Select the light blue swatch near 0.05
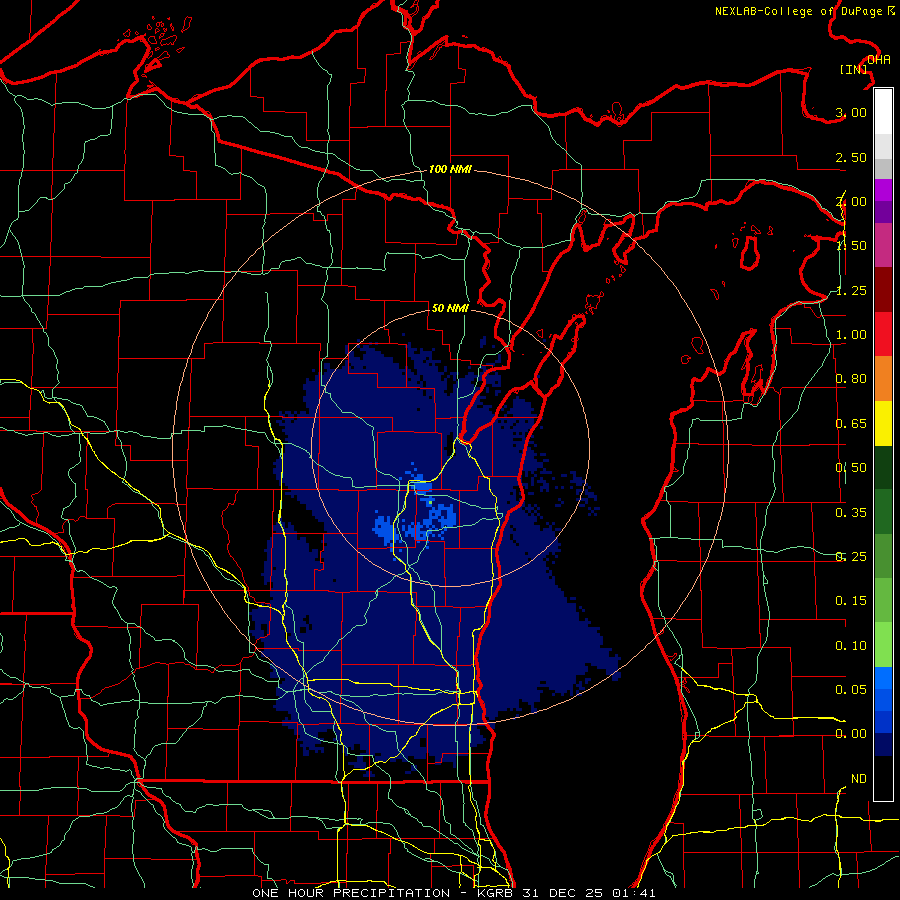 883,678
